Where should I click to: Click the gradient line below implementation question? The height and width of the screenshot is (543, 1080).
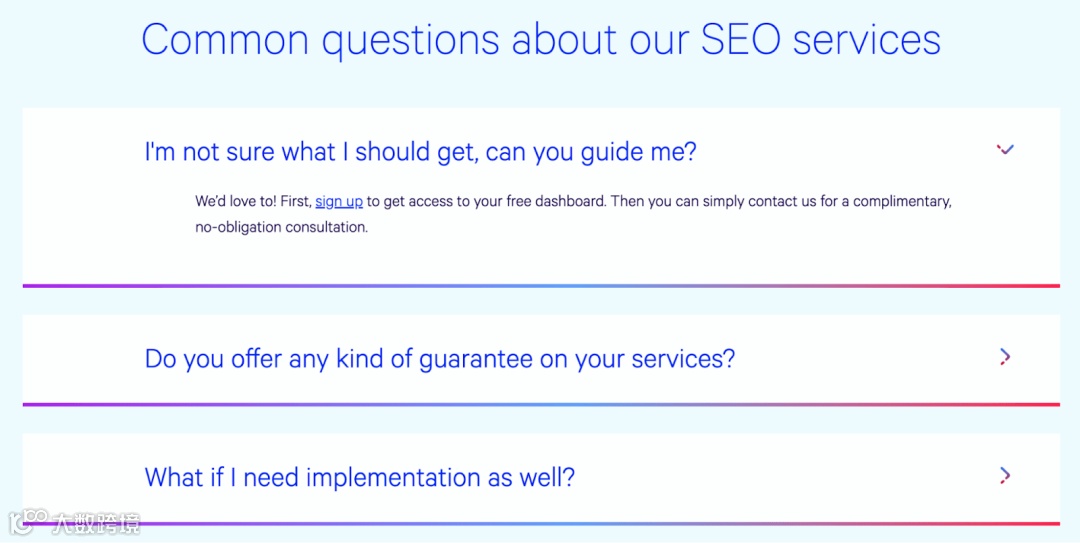(540, 523)
